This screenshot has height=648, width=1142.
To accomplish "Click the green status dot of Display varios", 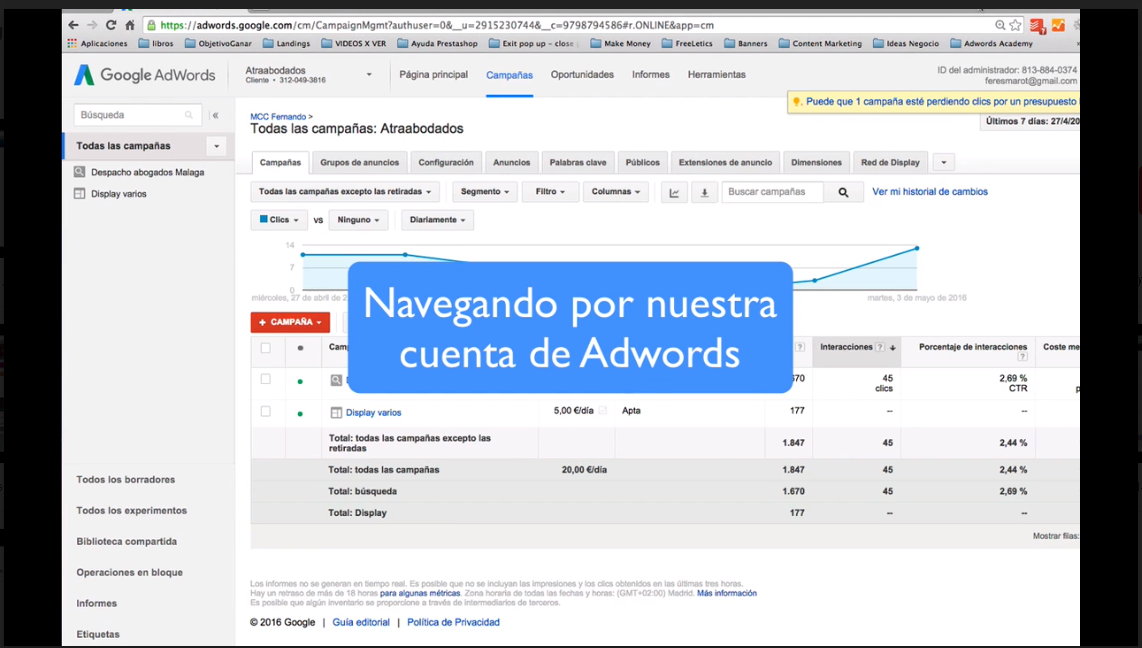I will coord(300,414).
